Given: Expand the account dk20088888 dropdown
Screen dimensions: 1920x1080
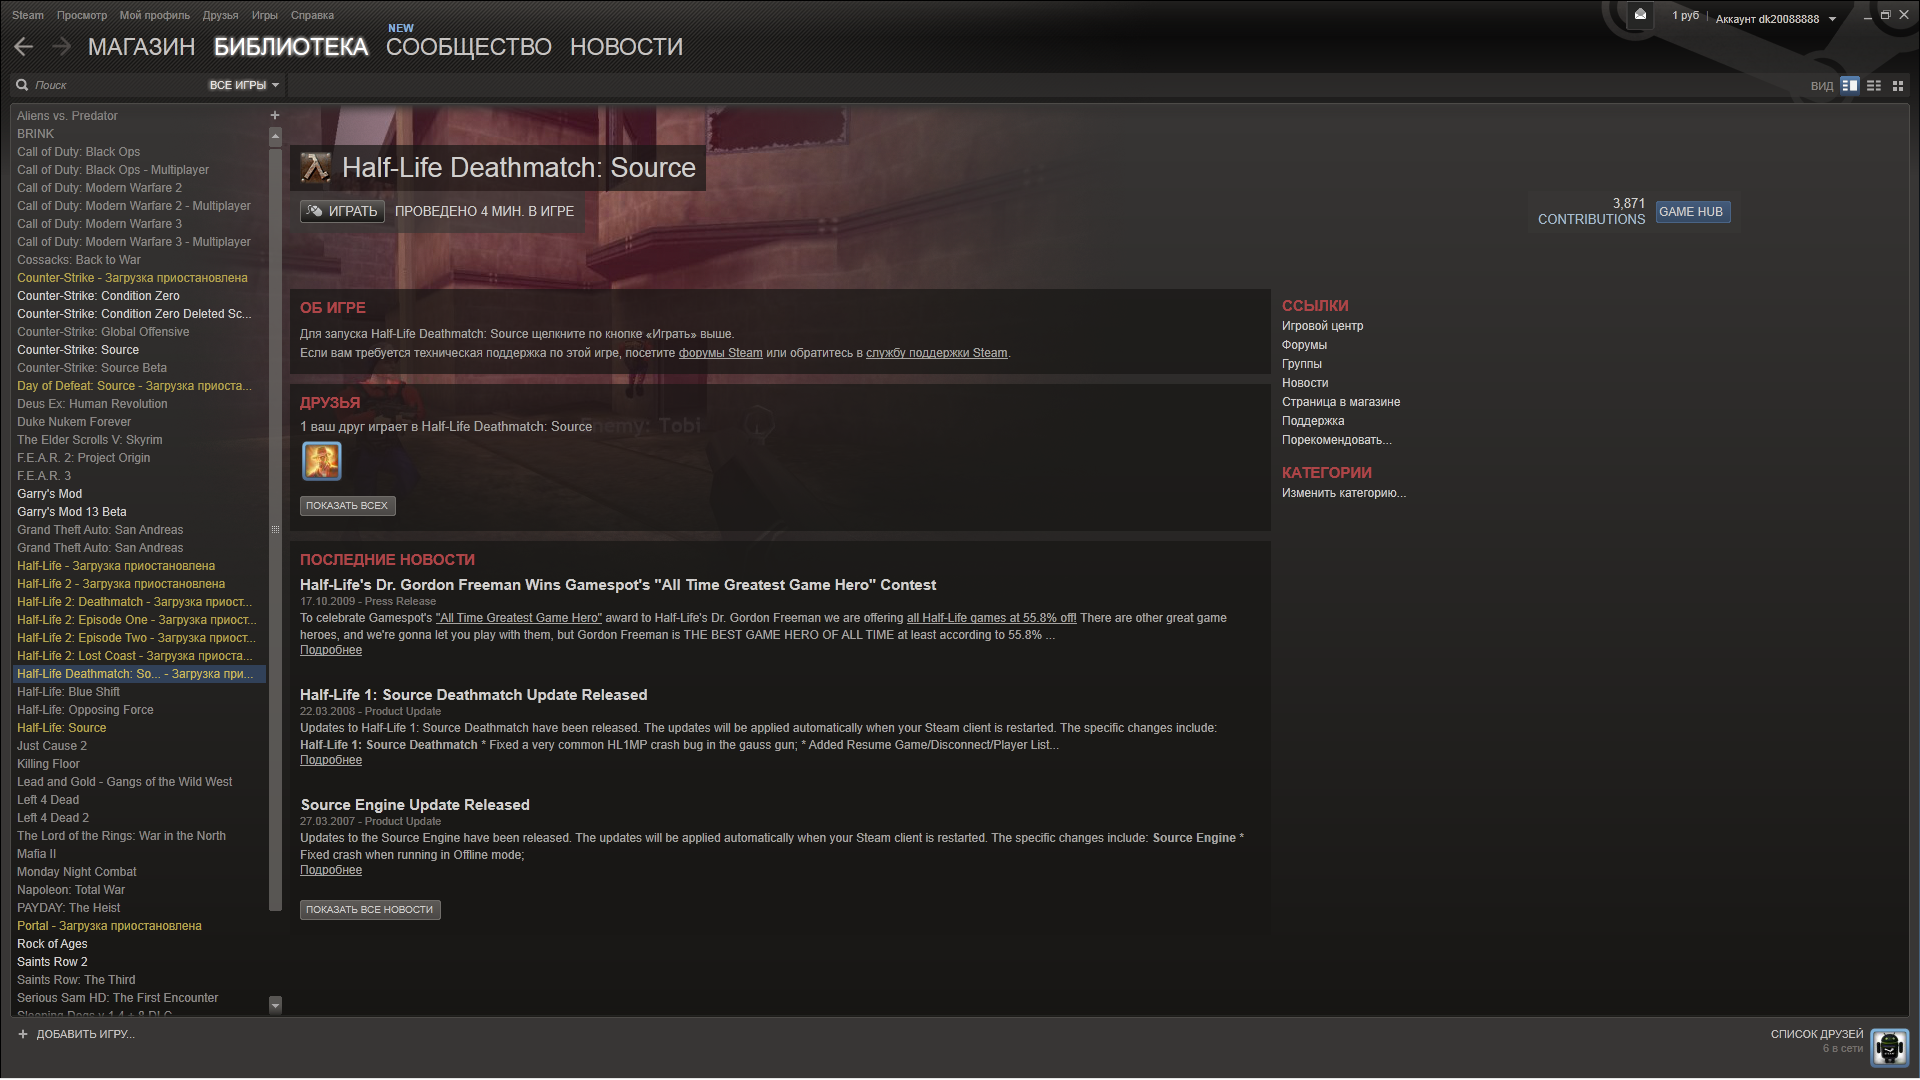Looking at the screenshot, I should pos(1776,19).
